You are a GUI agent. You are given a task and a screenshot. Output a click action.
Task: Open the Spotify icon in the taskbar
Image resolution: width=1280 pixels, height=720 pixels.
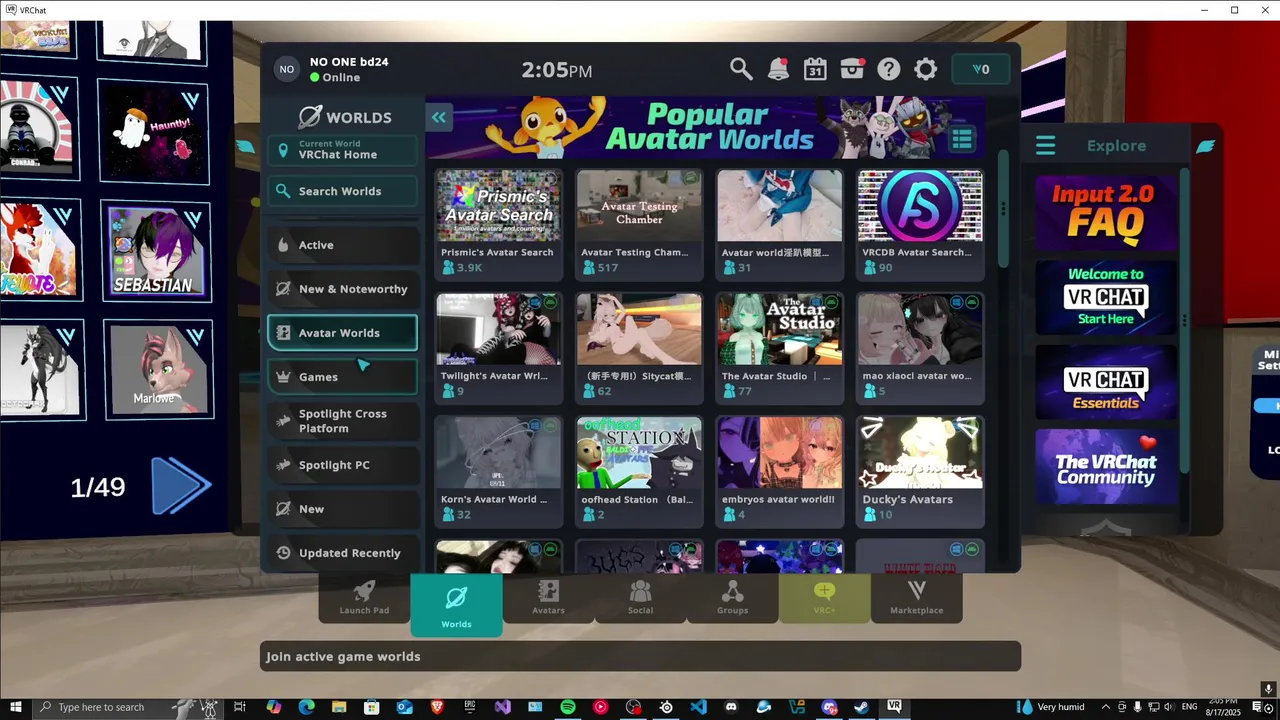click(567, 707)
